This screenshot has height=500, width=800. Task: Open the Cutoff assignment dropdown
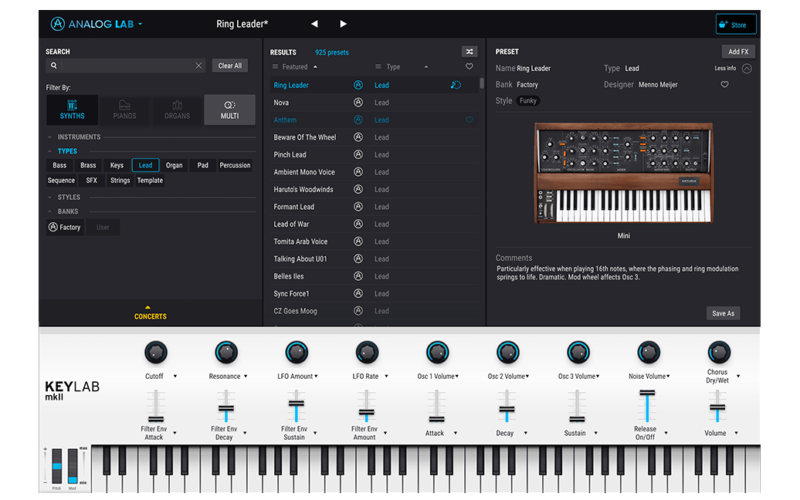(x=175, y=376)
